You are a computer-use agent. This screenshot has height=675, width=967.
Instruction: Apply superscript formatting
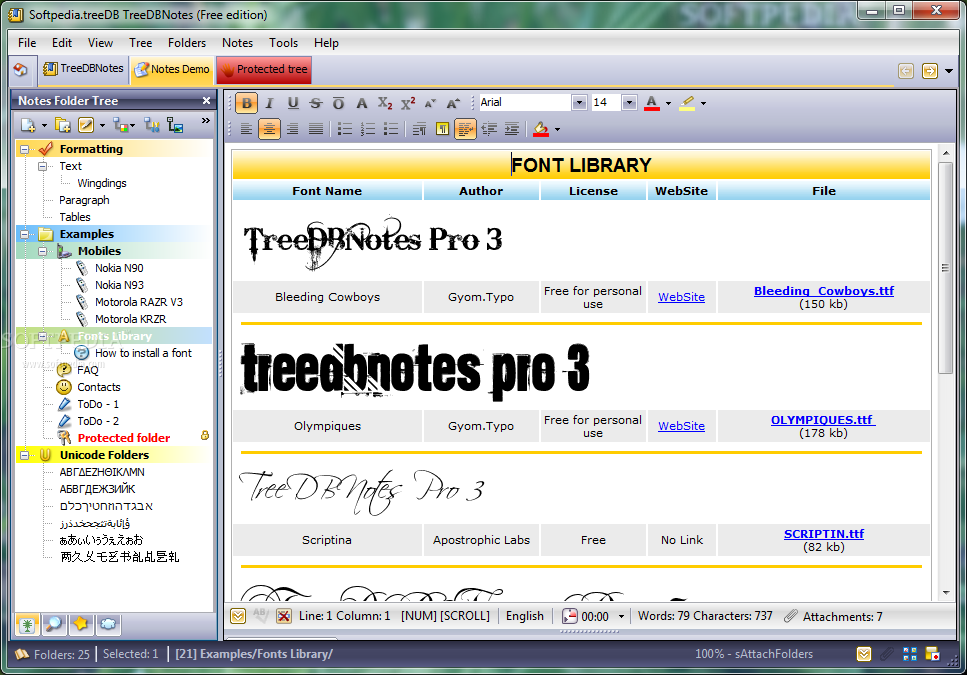pos(408,103)
